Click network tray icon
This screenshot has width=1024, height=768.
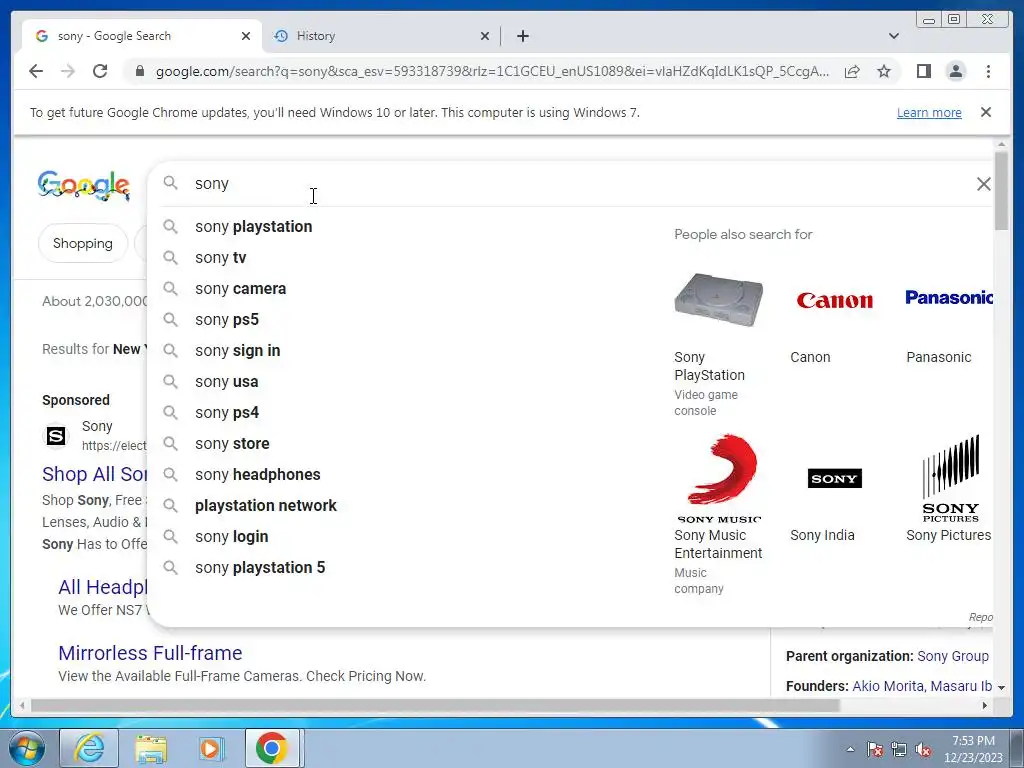[x=899, y=750]
